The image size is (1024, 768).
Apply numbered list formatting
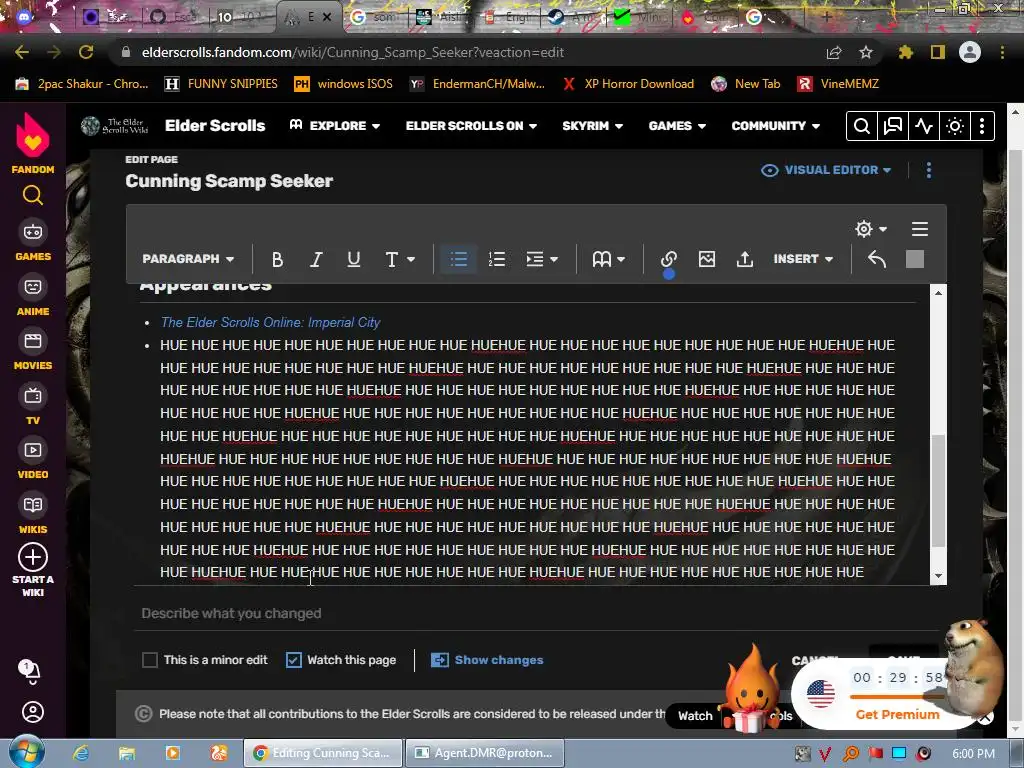[x=497, y=259]
